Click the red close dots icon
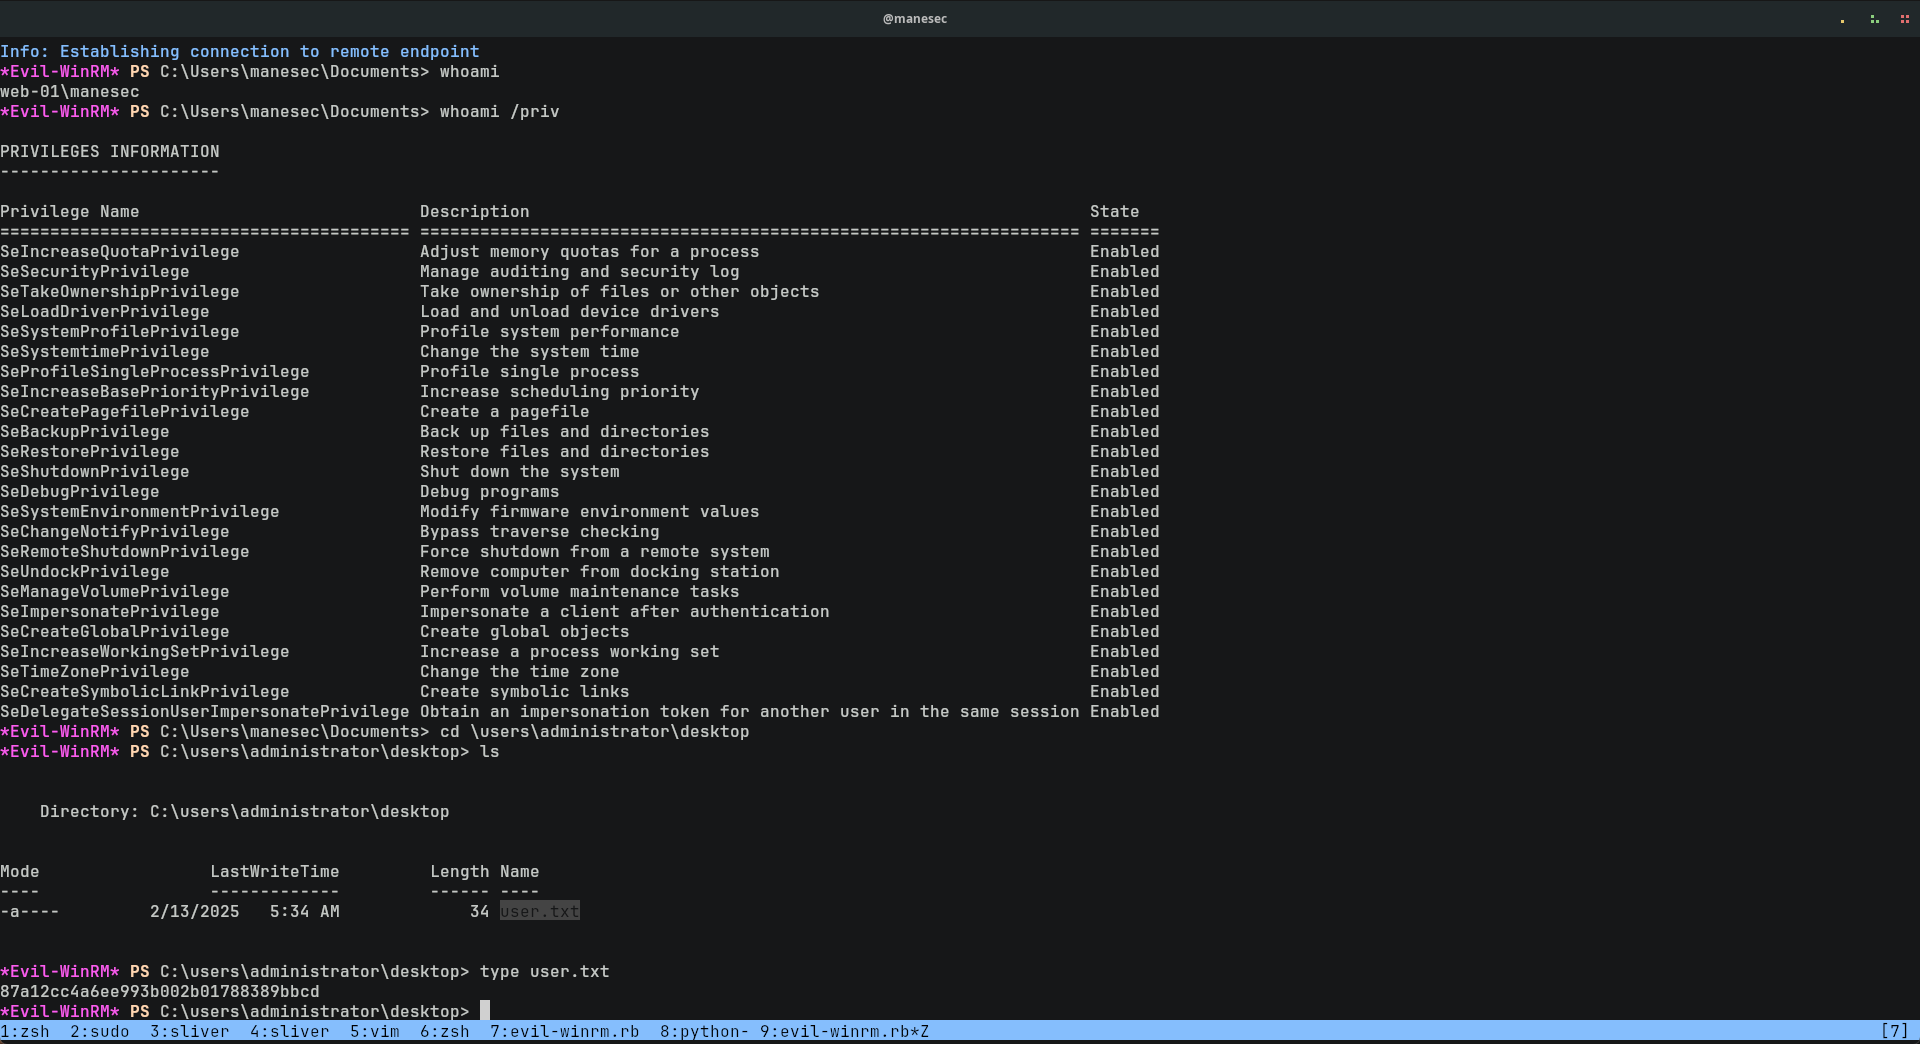The height and width of the screenshot is (1044, 1920). click(1904, 19)
